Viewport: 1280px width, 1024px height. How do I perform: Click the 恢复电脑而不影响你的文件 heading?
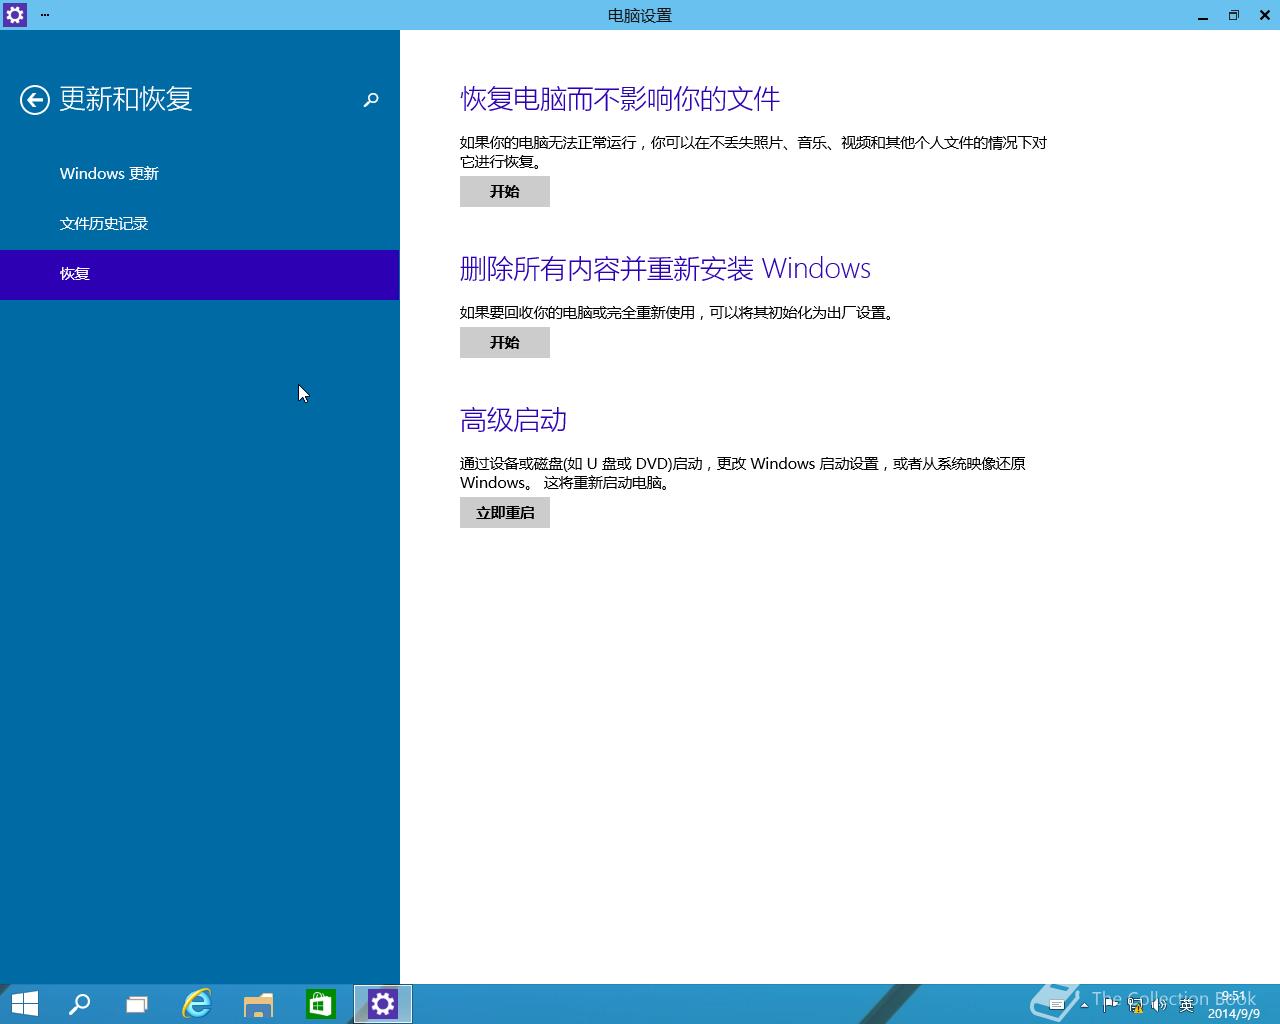click(x=620, y=99)
